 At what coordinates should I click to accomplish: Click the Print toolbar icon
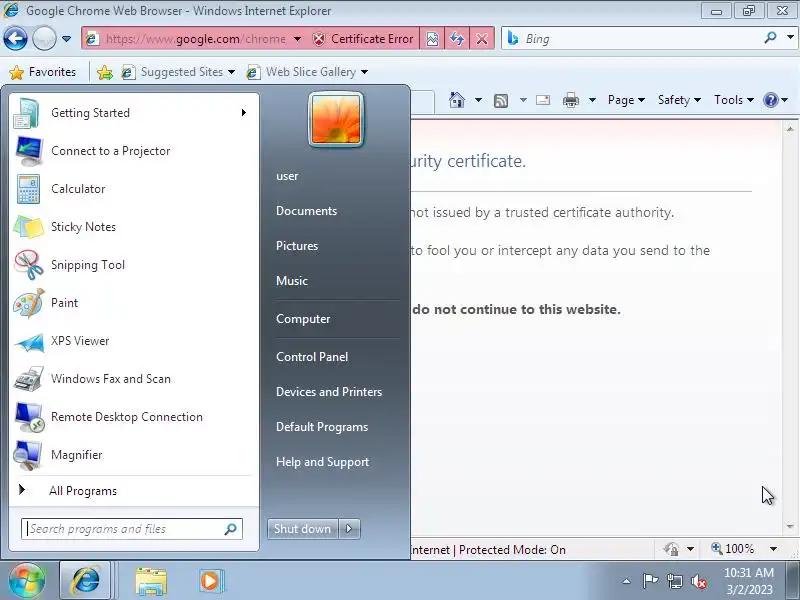point(570,100)
